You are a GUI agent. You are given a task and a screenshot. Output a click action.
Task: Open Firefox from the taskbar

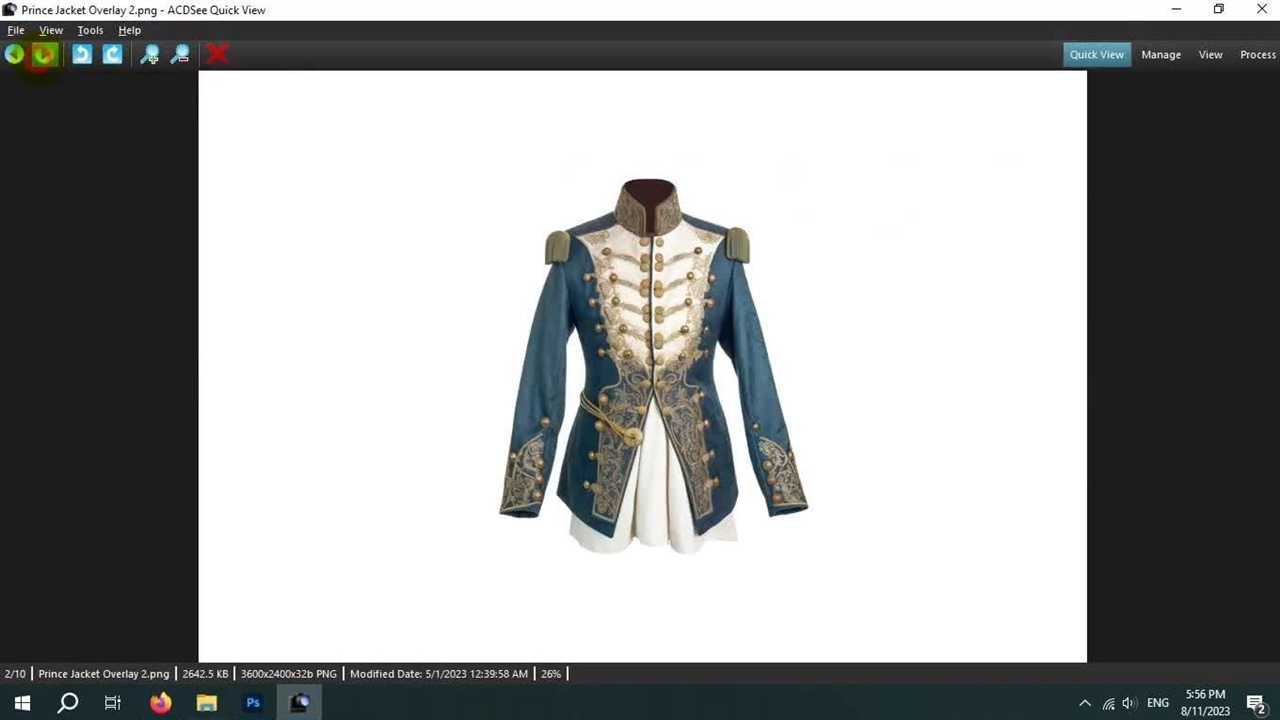point(160,703)
